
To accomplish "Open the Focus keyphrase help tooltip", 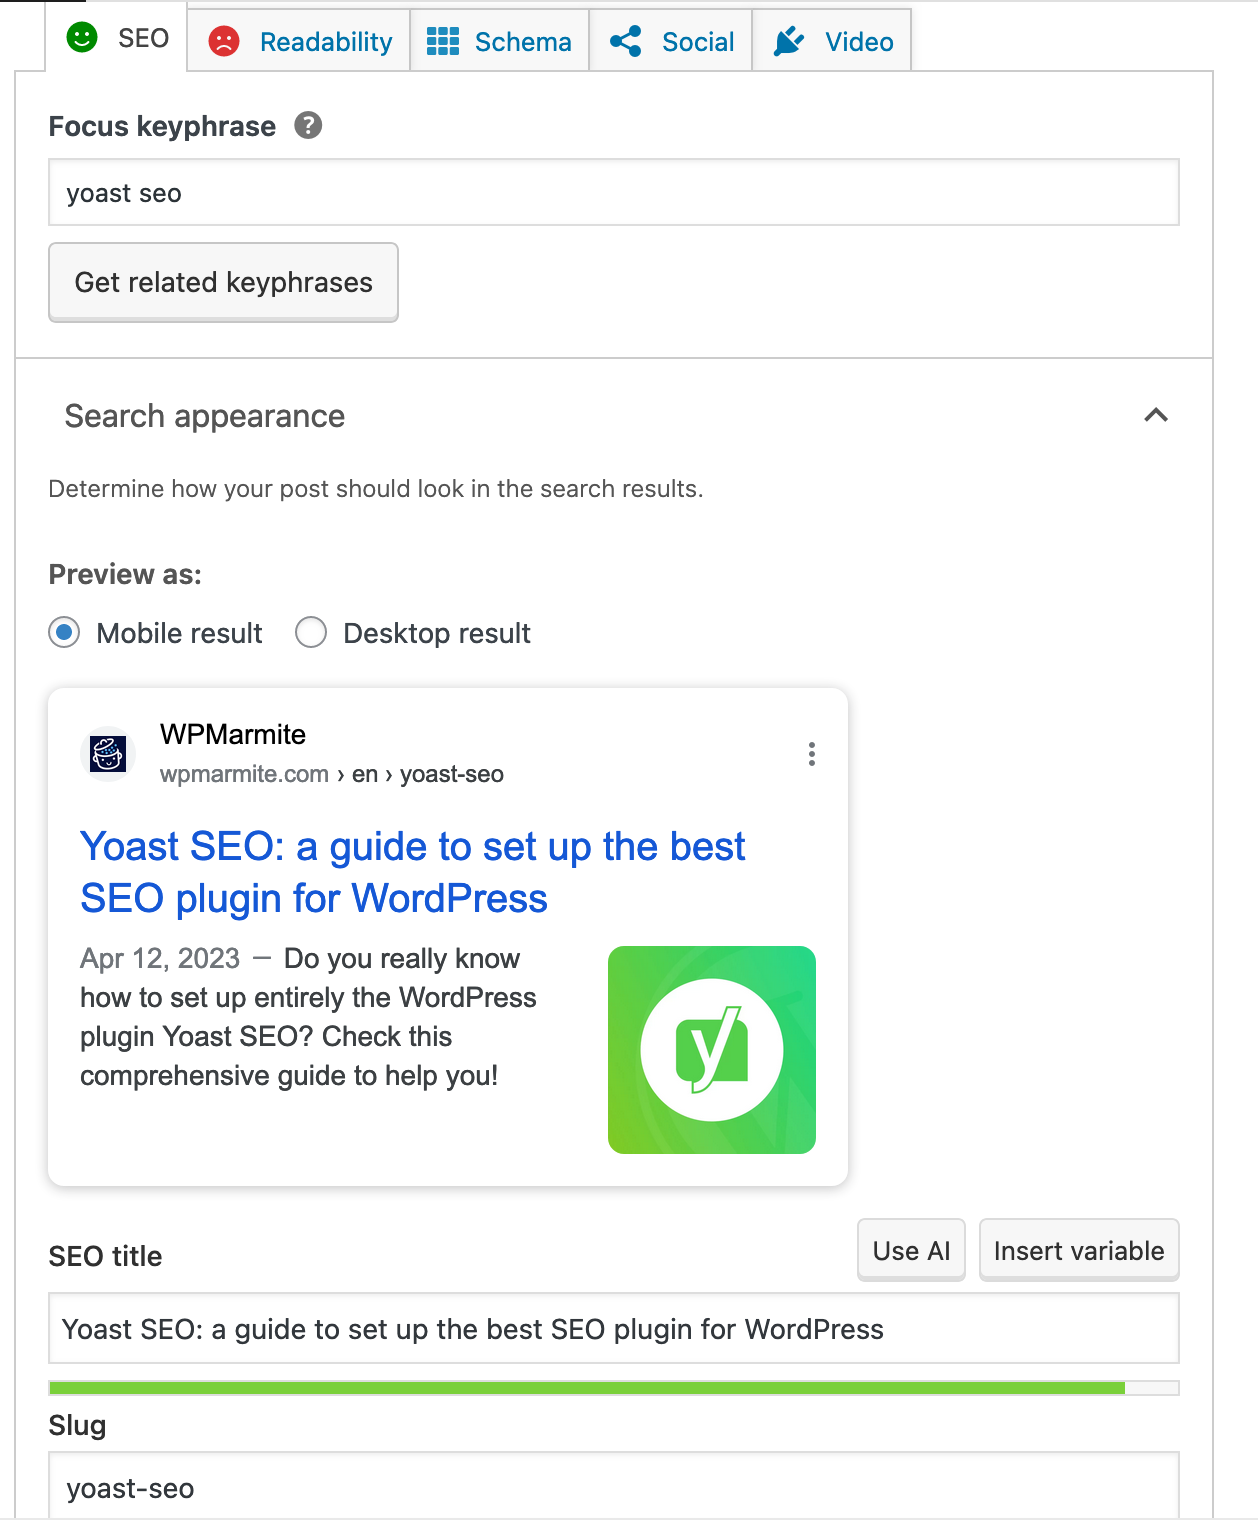I will pos(308,126).
